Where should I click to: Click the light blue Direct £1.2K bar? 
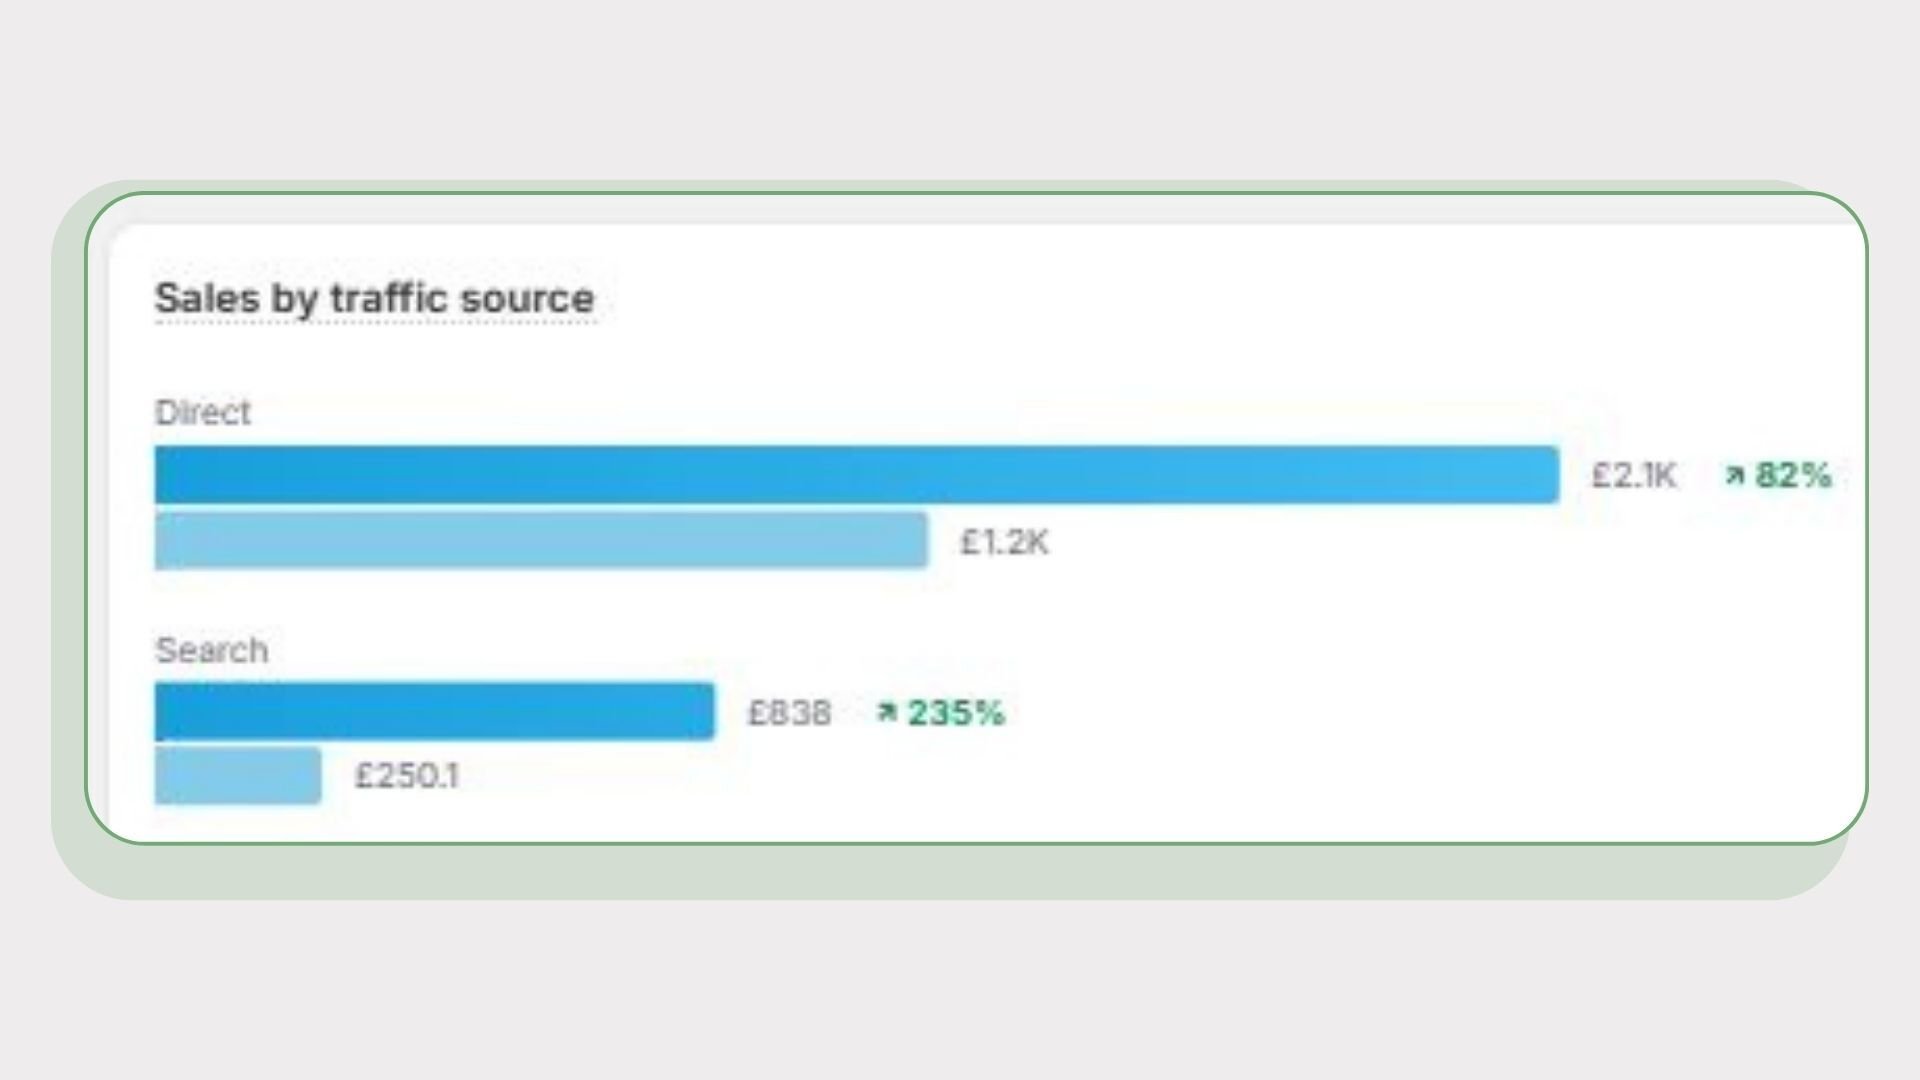(x=540, y=541)
